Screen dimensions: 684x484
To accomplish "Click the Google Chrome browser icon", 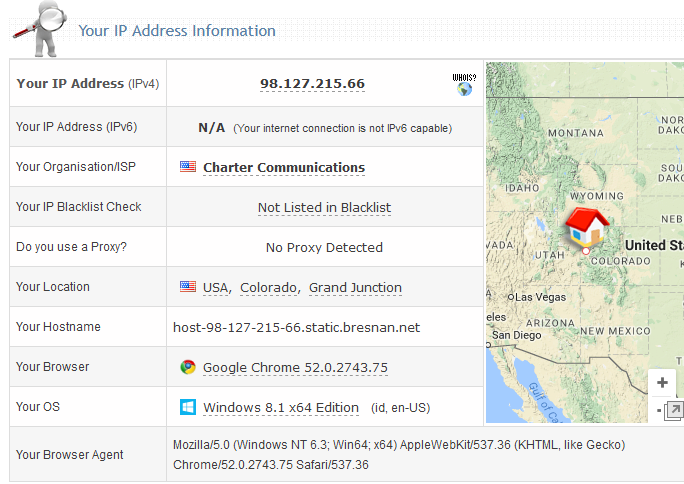I will pos(188,367).
